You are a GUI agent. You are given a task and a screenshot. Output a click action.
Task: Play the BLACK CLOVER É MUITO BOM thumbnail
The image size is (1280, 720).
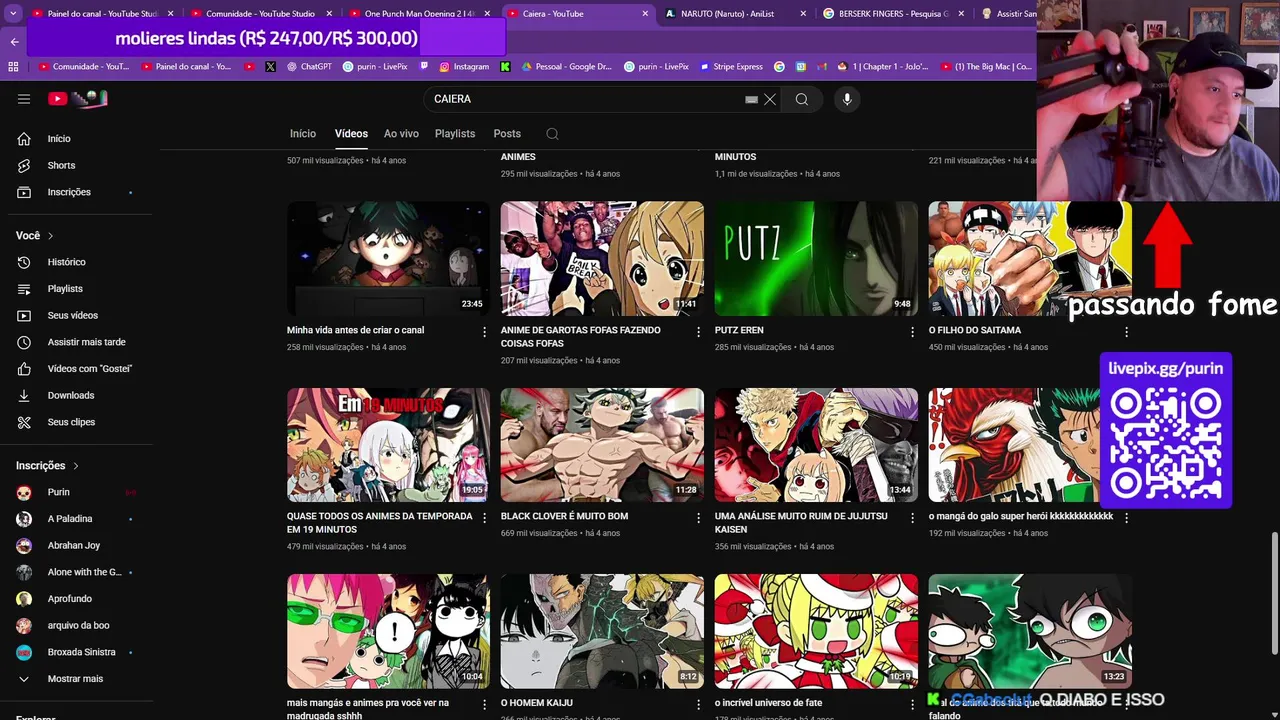[x=602, y=445]
